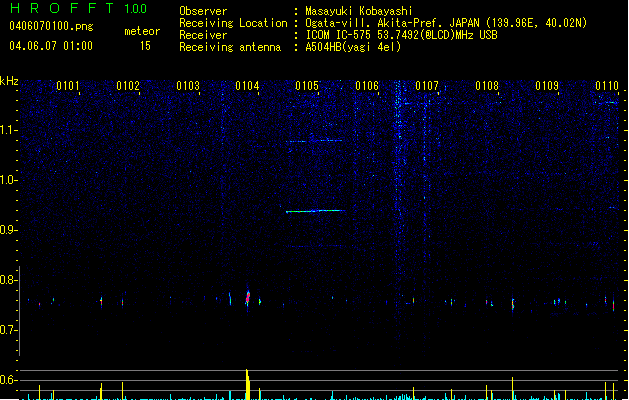Click the 1.0 kHz axis label
This screenshot has width=629, height=400.
coord(8,180)
